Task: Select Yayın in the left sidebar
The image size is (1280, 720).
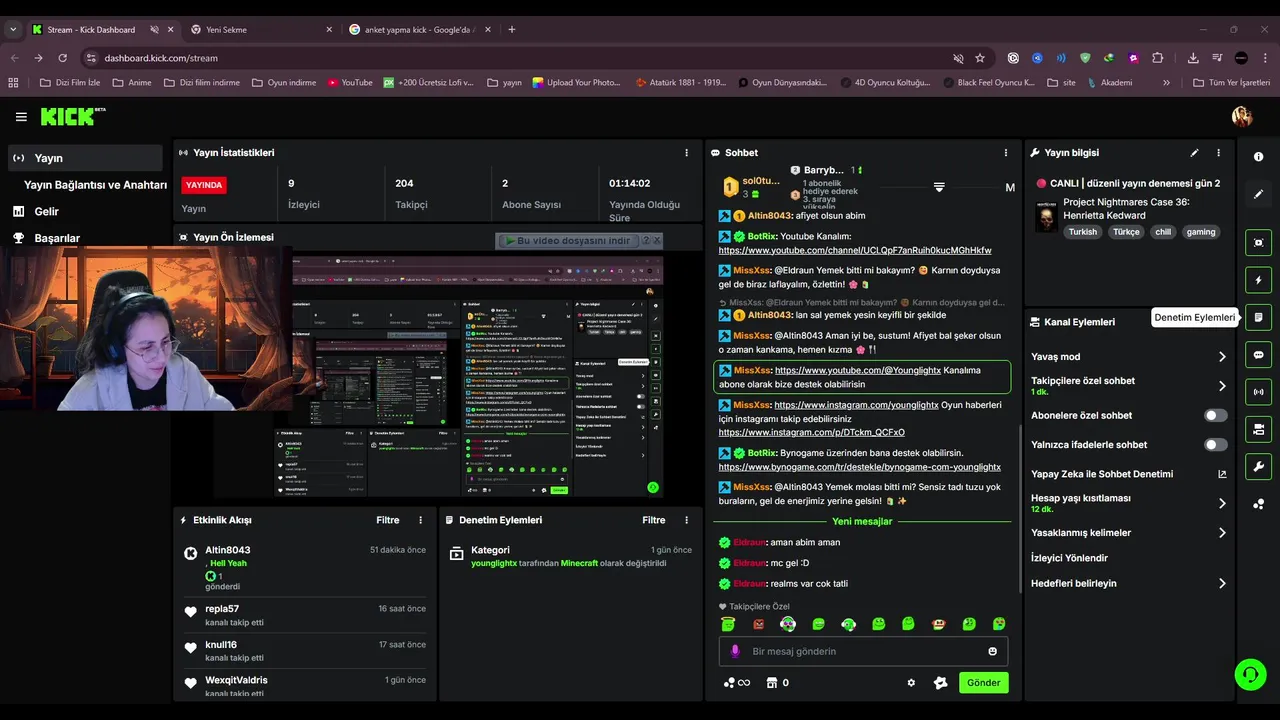Action: pyautogui.click(x=85, y=158)
